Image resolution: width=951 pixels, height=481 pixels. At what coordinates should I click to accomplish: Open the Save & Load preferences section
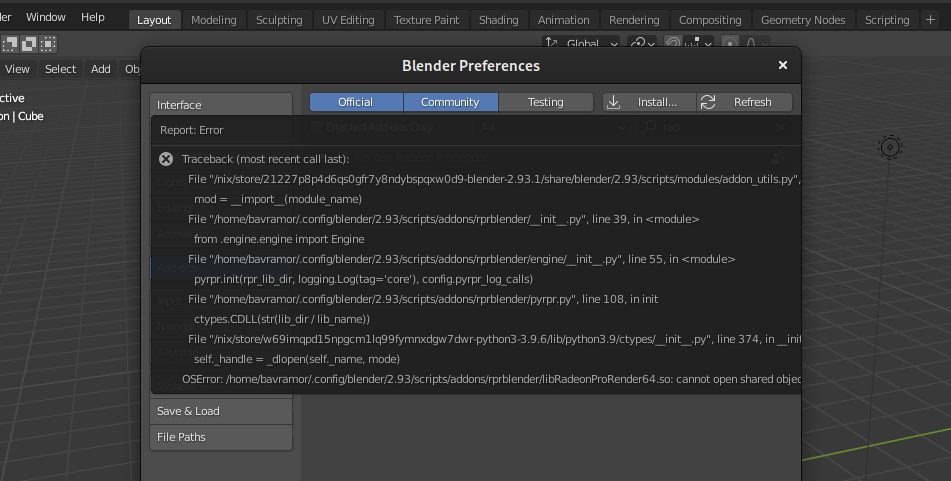(220, 411)
